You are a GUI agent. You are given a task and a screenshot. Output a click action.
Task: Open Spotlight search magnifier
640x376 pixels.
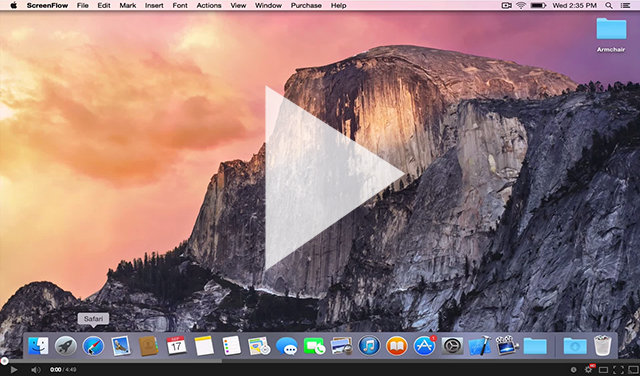click(609, 5)
